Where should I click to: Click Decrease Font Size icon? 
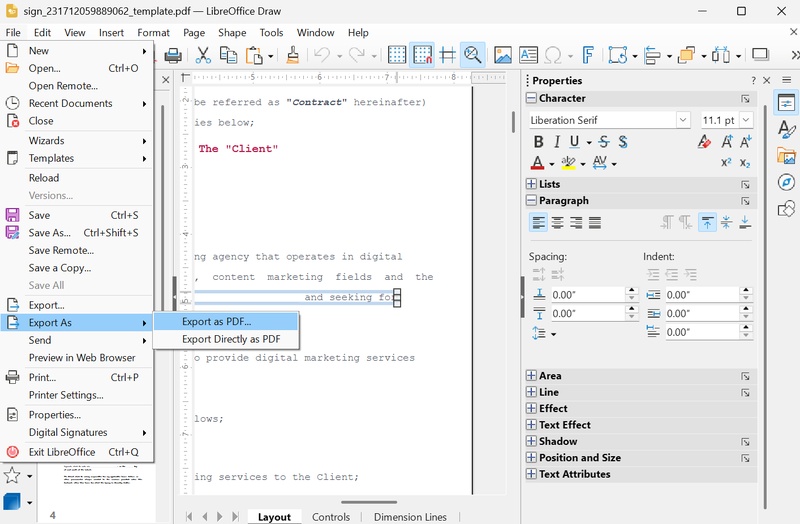(x=745, y=141)
